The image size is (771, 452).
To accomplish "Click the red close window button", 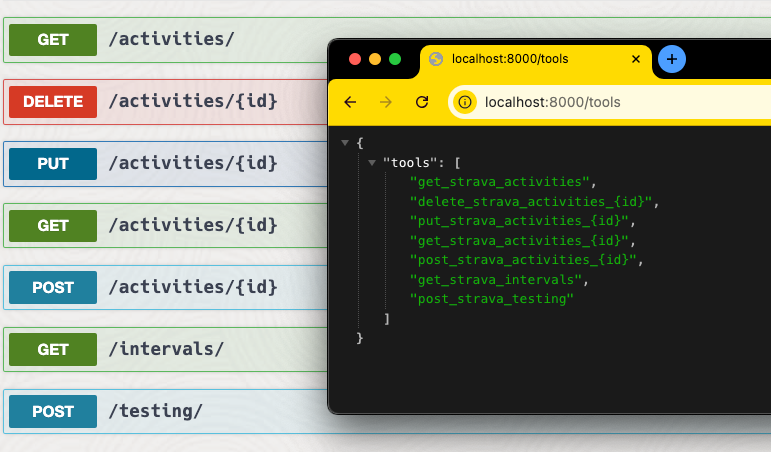I will pyautogui.click(x=355, y=60).
